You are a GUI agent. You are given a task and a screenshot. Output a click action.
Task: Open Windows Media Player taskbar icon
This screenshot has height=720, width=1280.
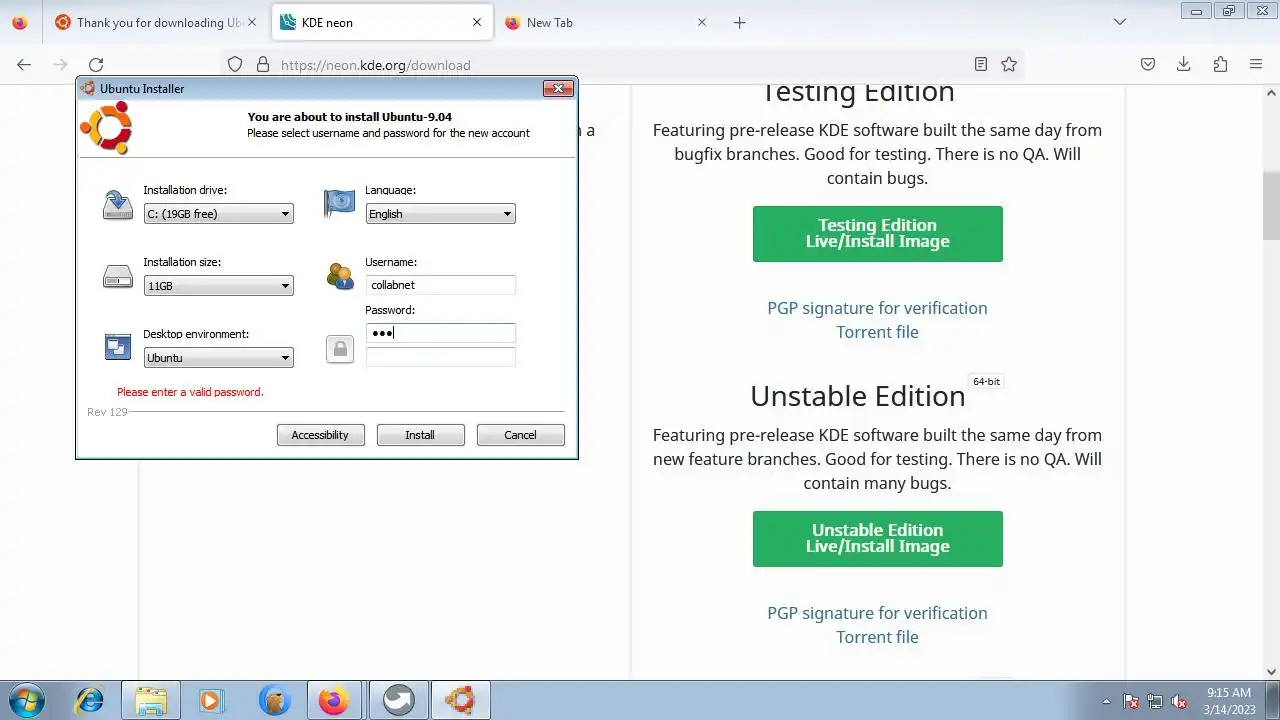pyautogui.click(x=212, y=700)
